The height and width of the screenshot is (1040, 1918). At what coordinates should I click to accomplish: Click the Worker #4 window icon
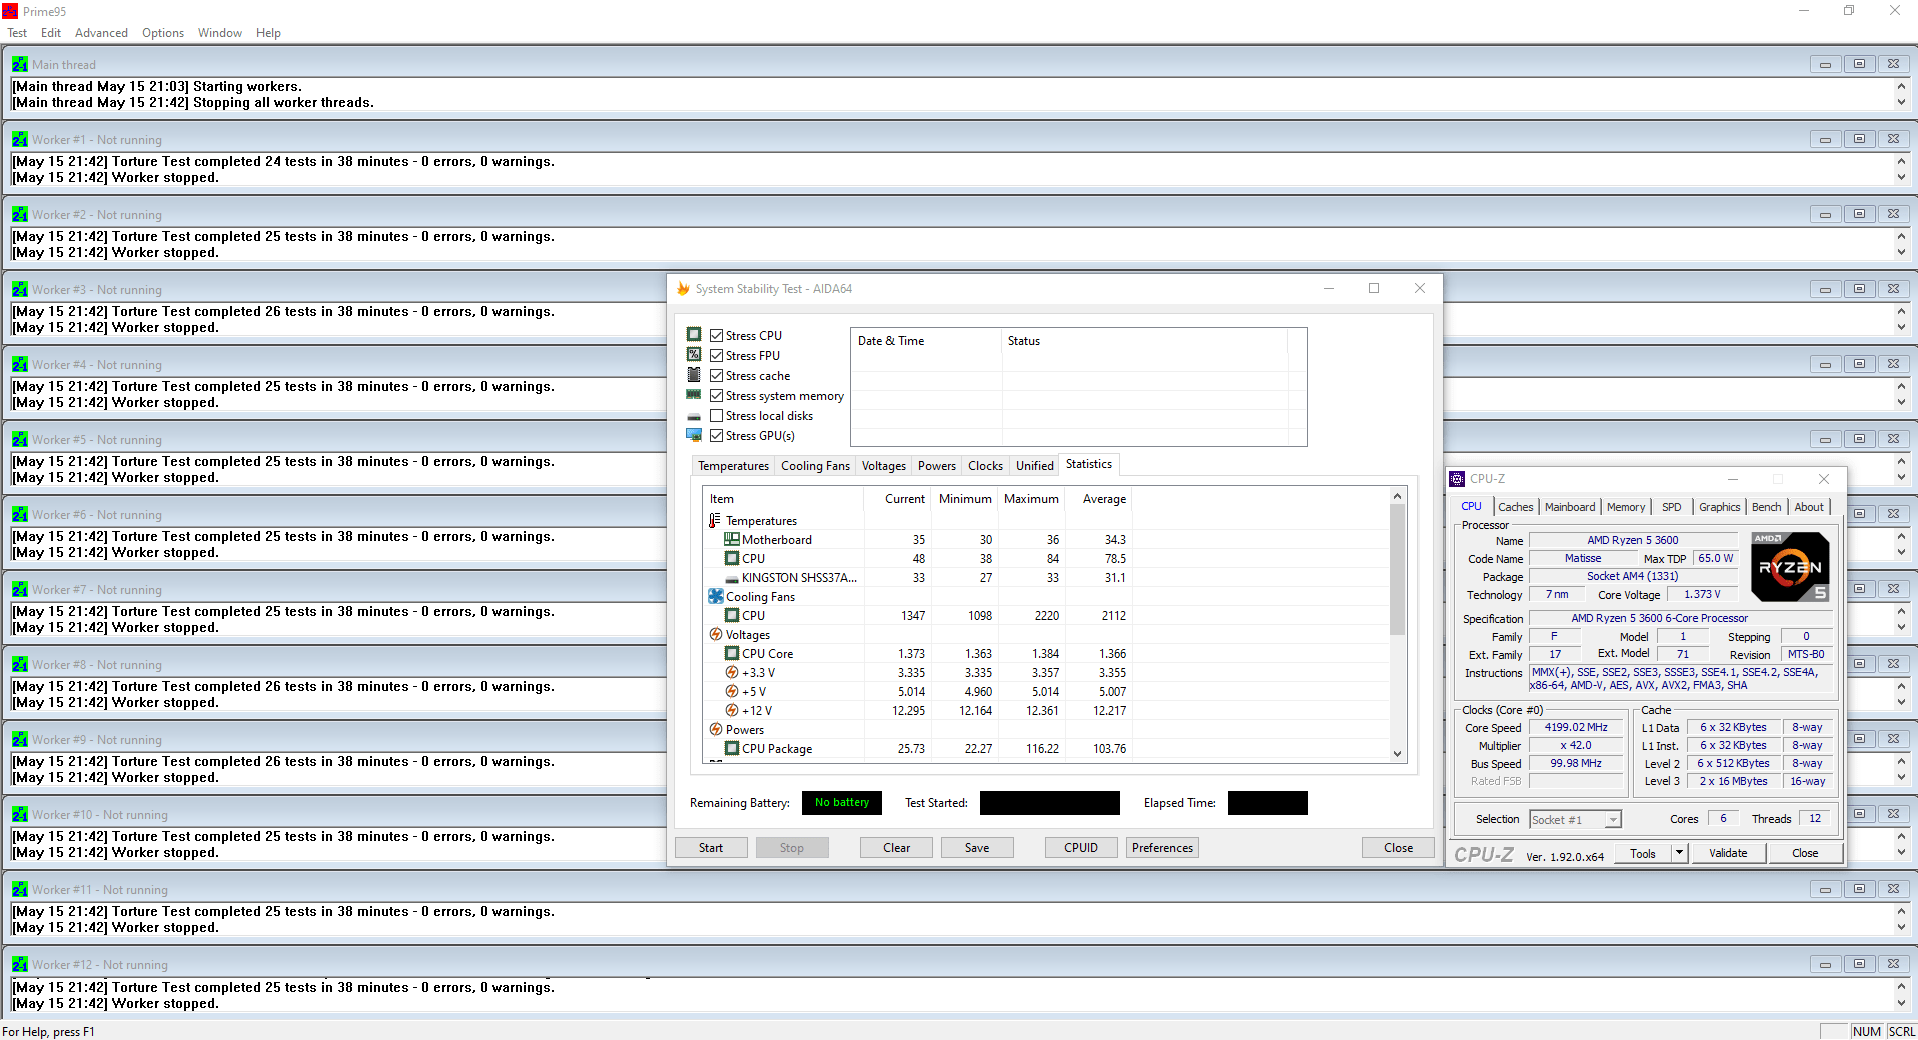coord(20,364)
